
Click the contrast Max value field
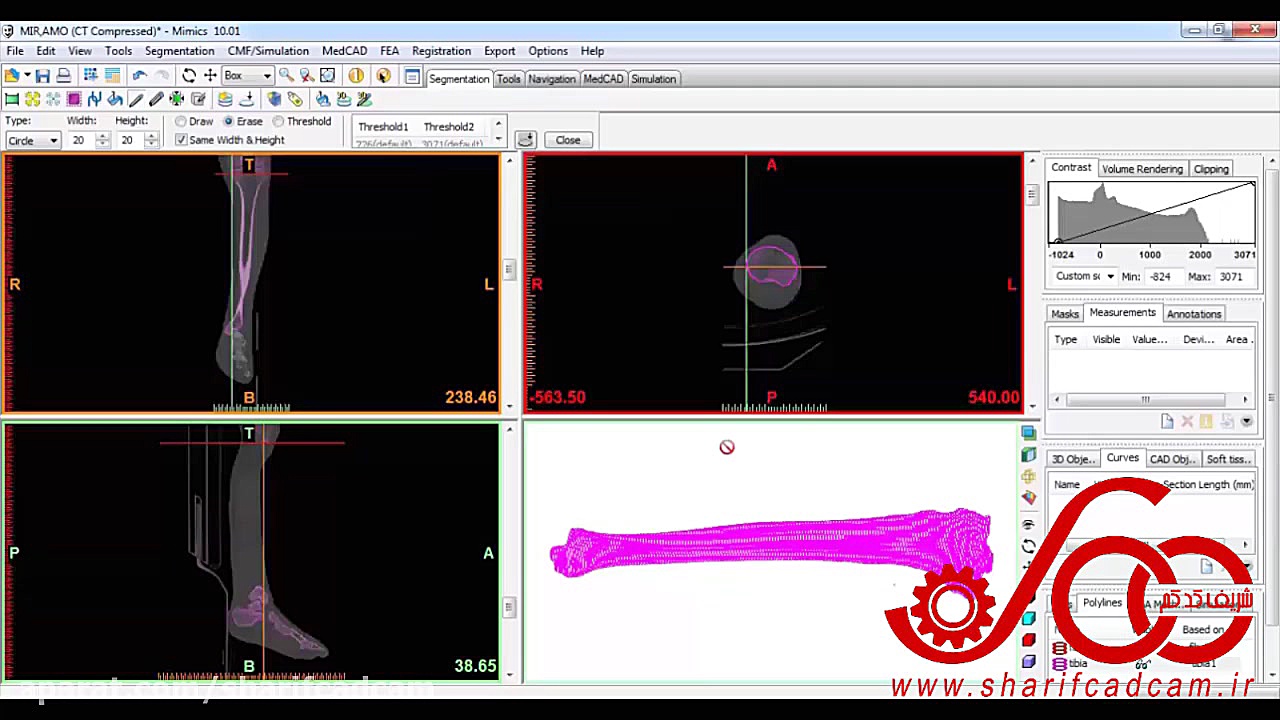[1235, 276]
